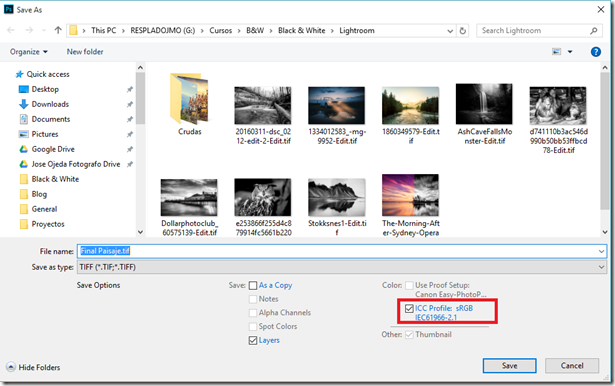
Task: Open Blog folder in sidebar
Action: pyautogui.click(x=39, y=194)
